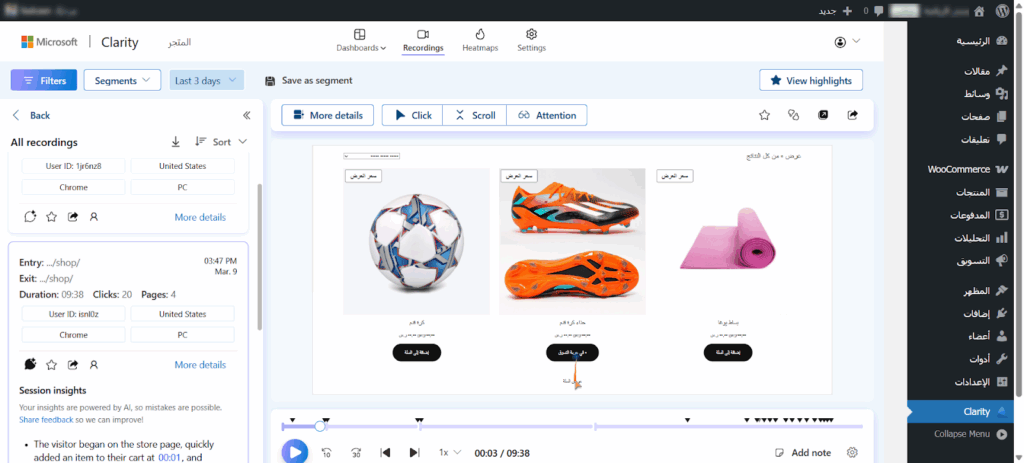Toggle the Attention overlay mode
This screenshot has height=463, width=1024.
[546, 115]
